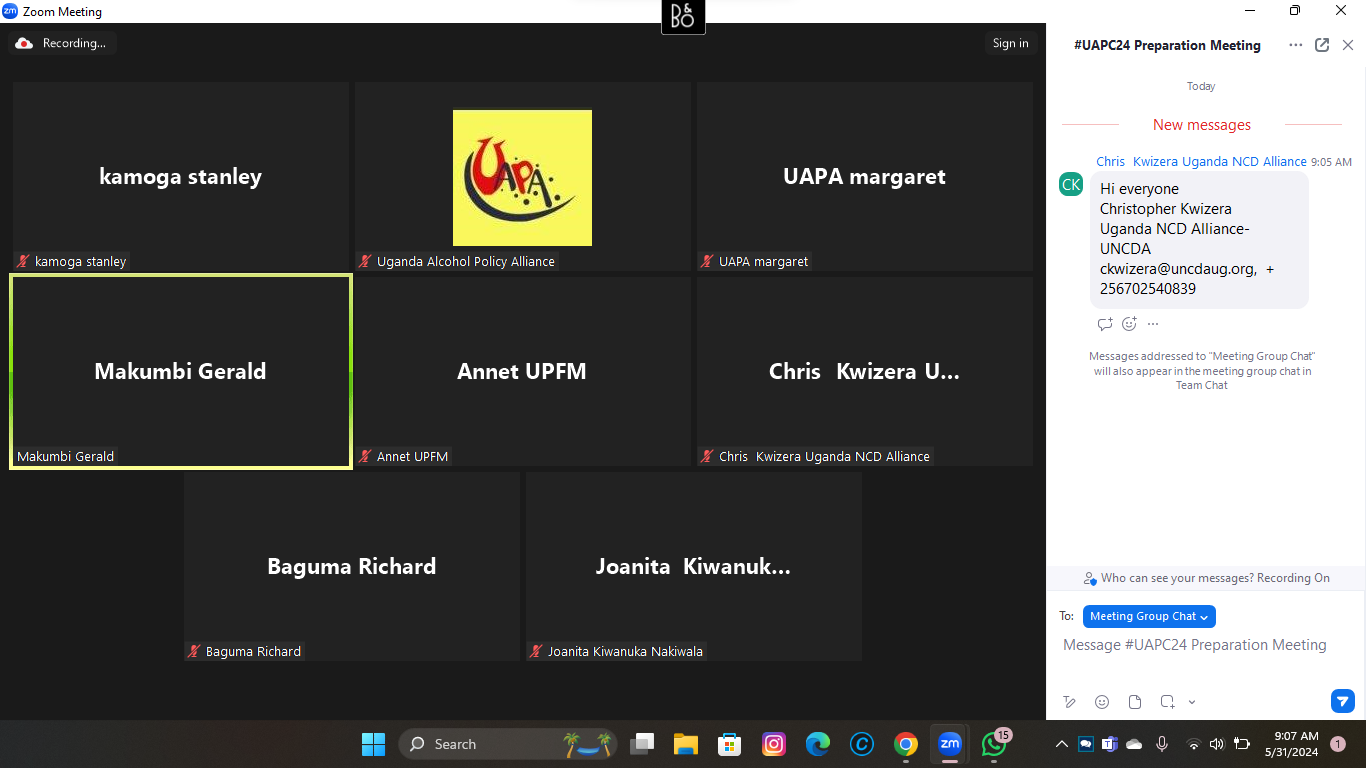Click the Windows taskbar Search box
The height and width of the screenshot is (768, 1366).
tap(508, 744)
